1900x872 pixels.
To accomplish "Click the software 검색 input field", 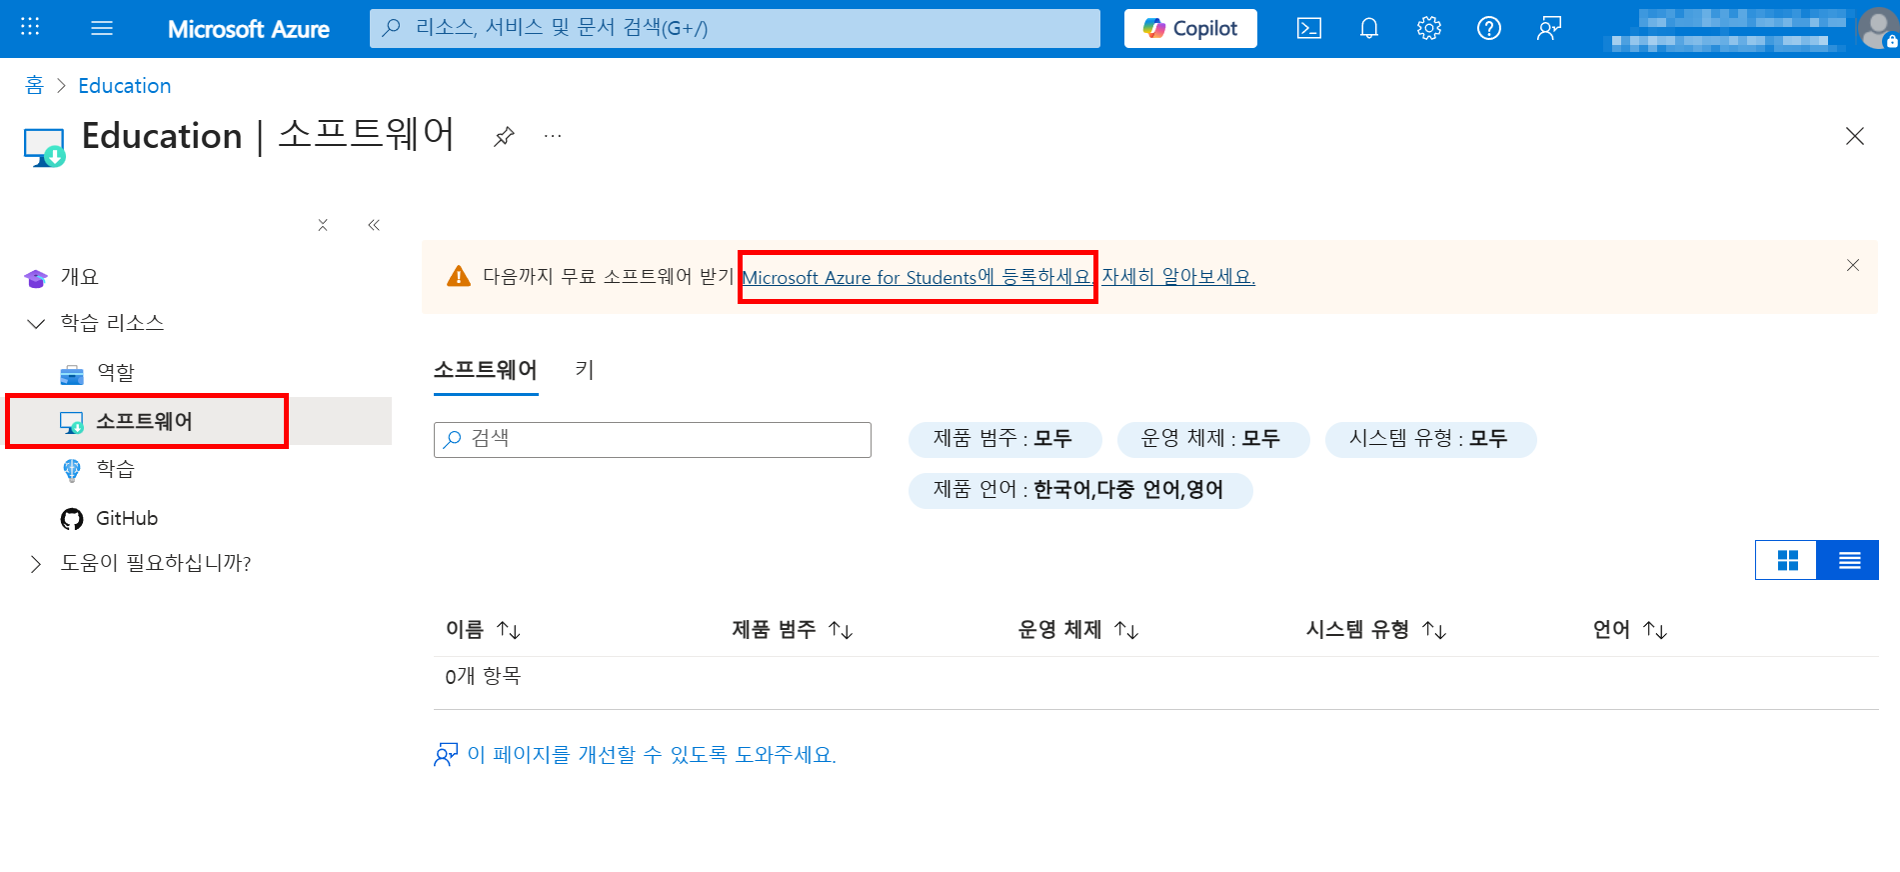I will point(652,439).
